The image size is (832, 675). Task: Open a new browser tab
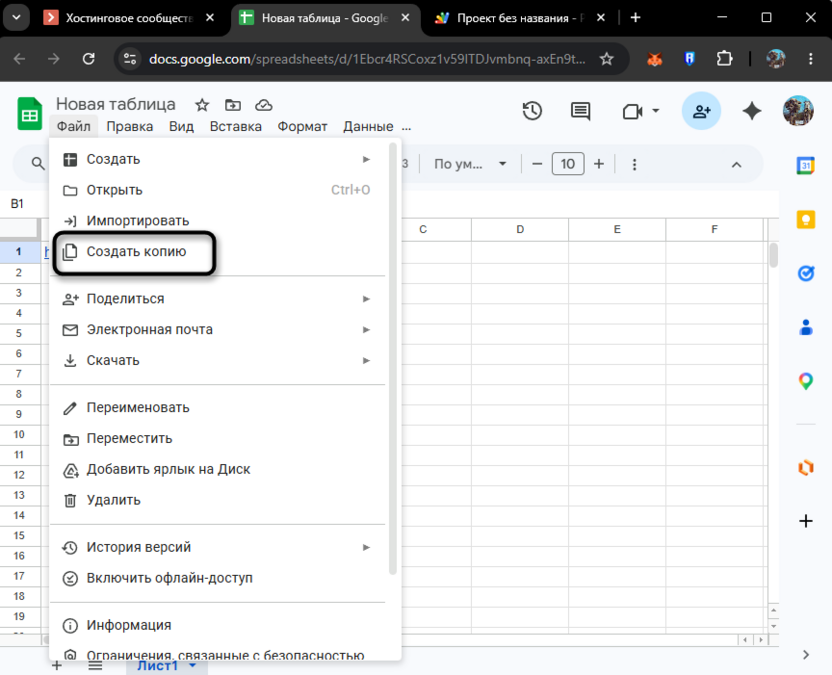[x=635, y=18]
